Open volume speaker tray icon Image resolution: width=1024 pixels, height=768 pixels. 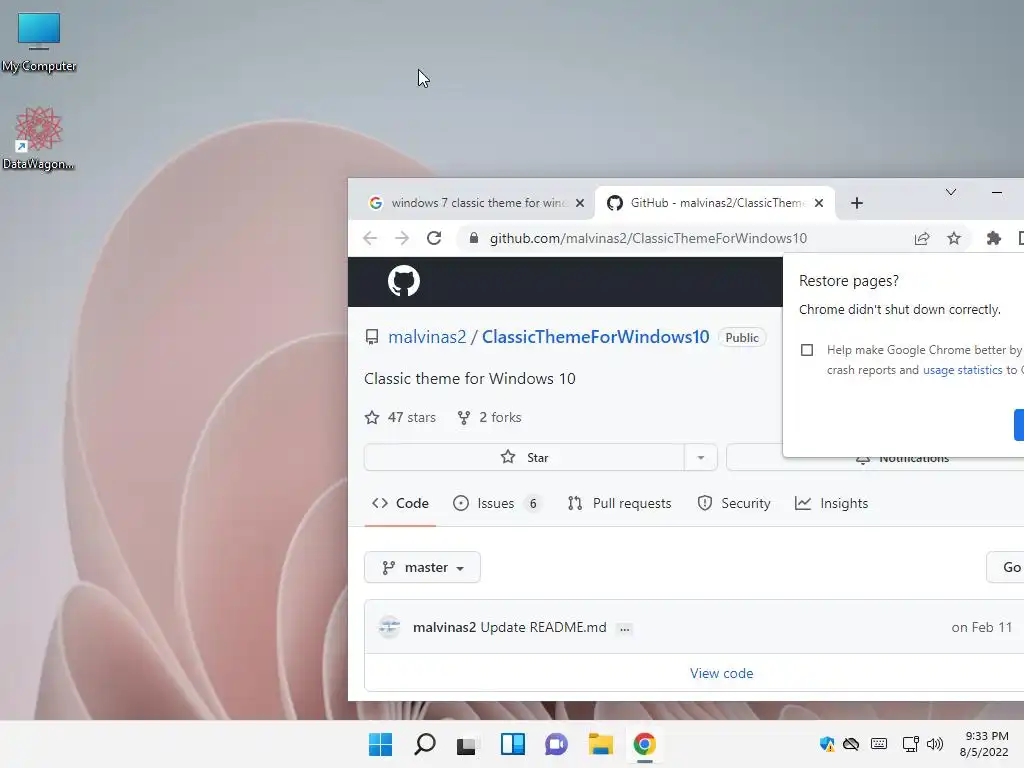click(935, 744)
